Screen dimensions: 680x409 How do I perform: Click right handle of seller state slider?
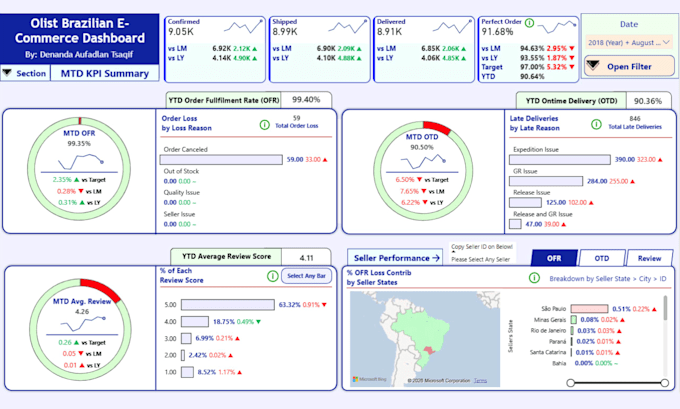pos(664,383)
